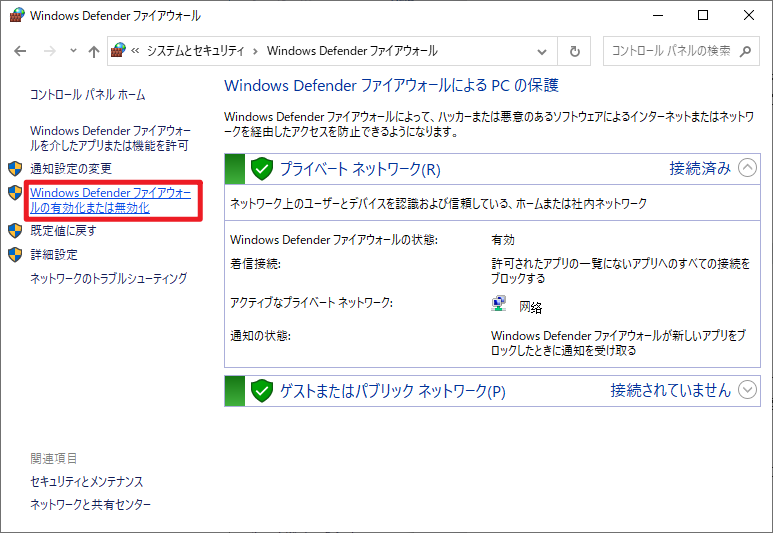Click 接続済み status text

pos(700,169)
